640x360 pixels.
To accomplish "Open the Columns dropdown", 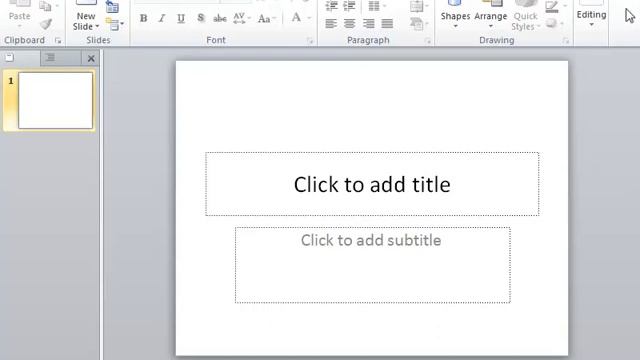I will [x=376, y=6].
